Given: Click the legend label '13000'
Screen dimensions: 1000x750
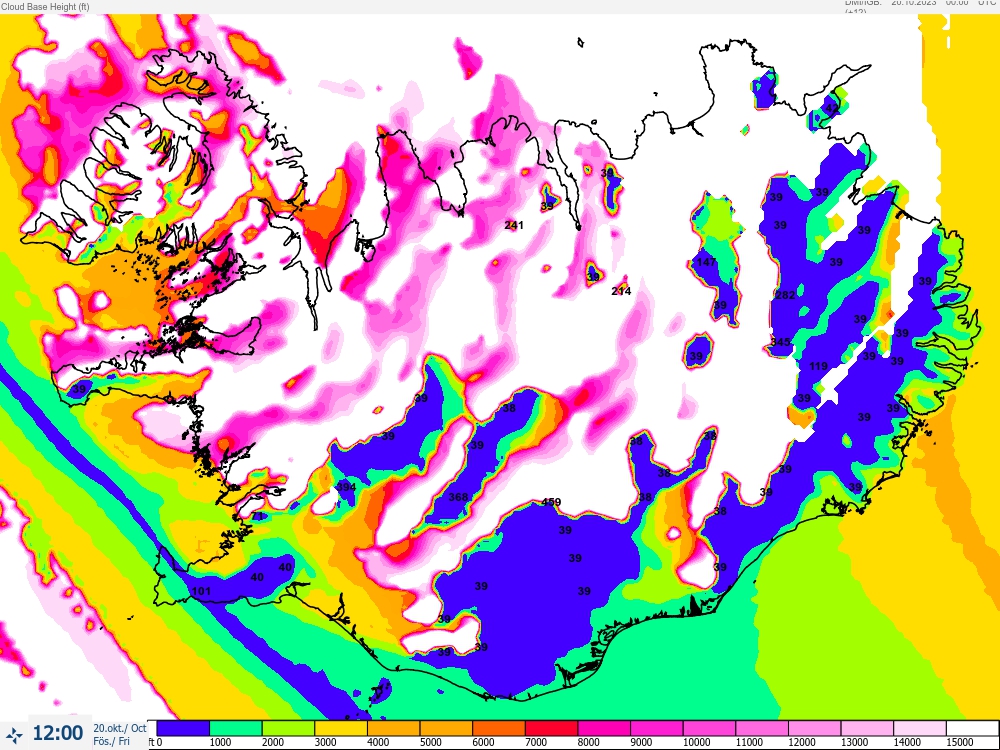Looking at the screenshot, I should 854,742.
